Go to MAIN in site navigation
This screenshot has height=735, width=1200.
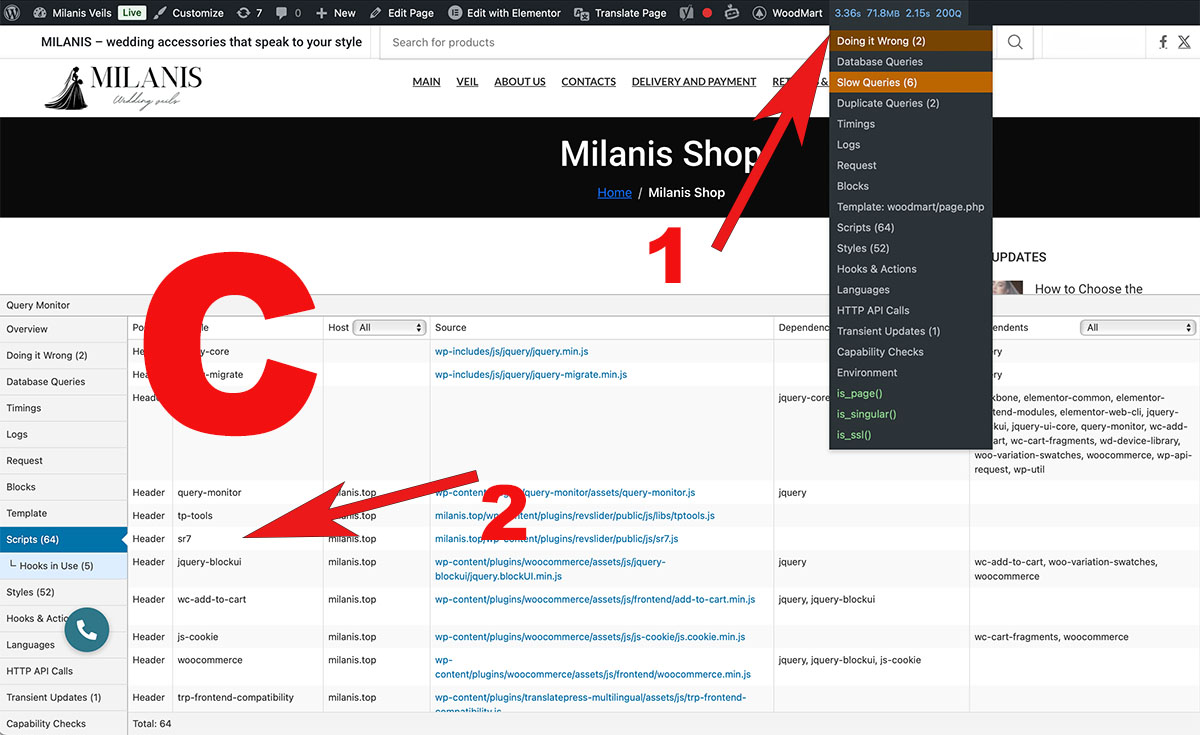426,82
